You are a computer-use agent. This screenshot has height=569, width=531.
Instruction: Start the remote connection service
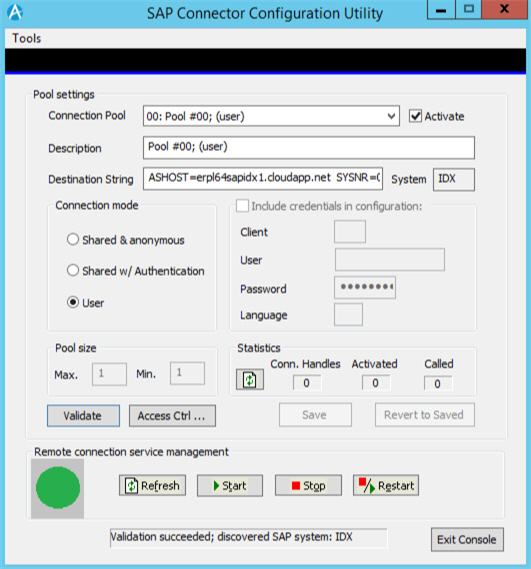230,485
